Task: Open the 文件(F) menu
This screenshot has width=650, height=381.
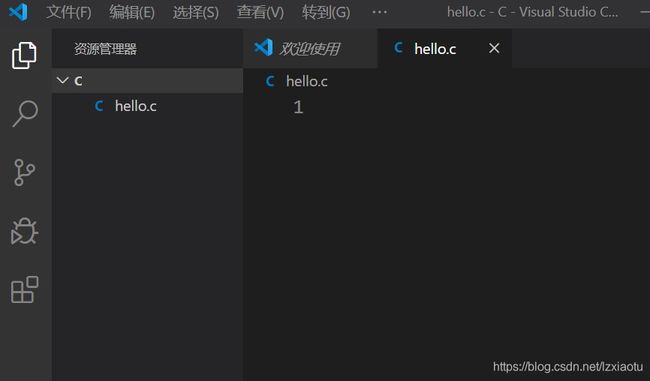Action: pyautogui.click(x=69, y=12)
